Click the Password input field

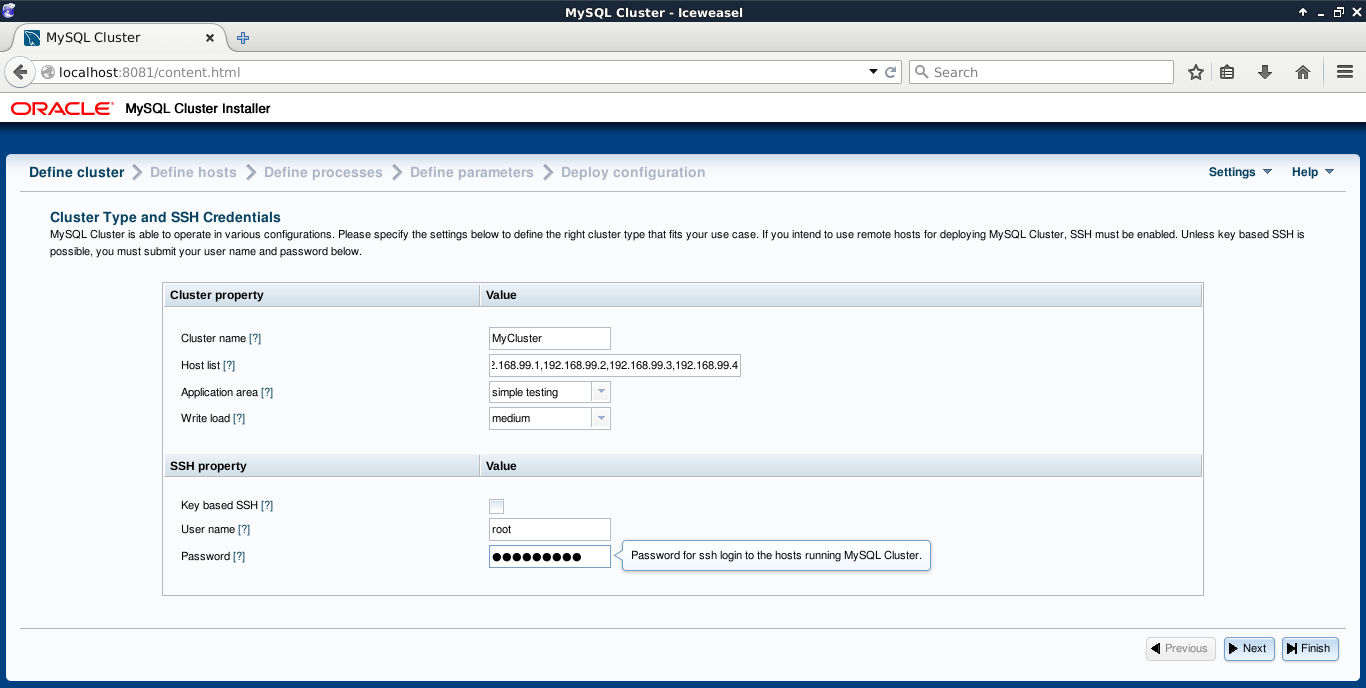click(549, 556)
